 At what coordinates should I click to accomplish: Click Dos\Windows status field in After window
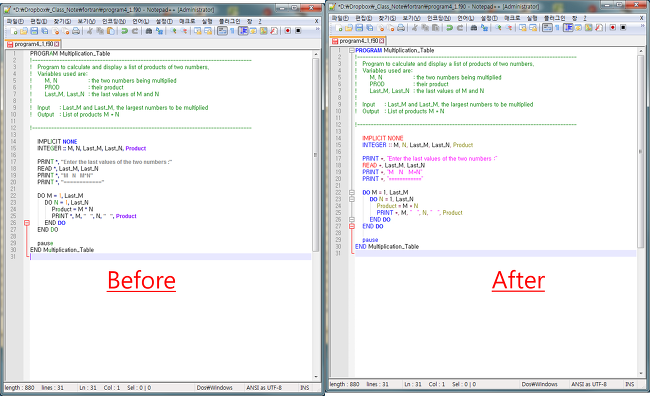coord(539,384)
